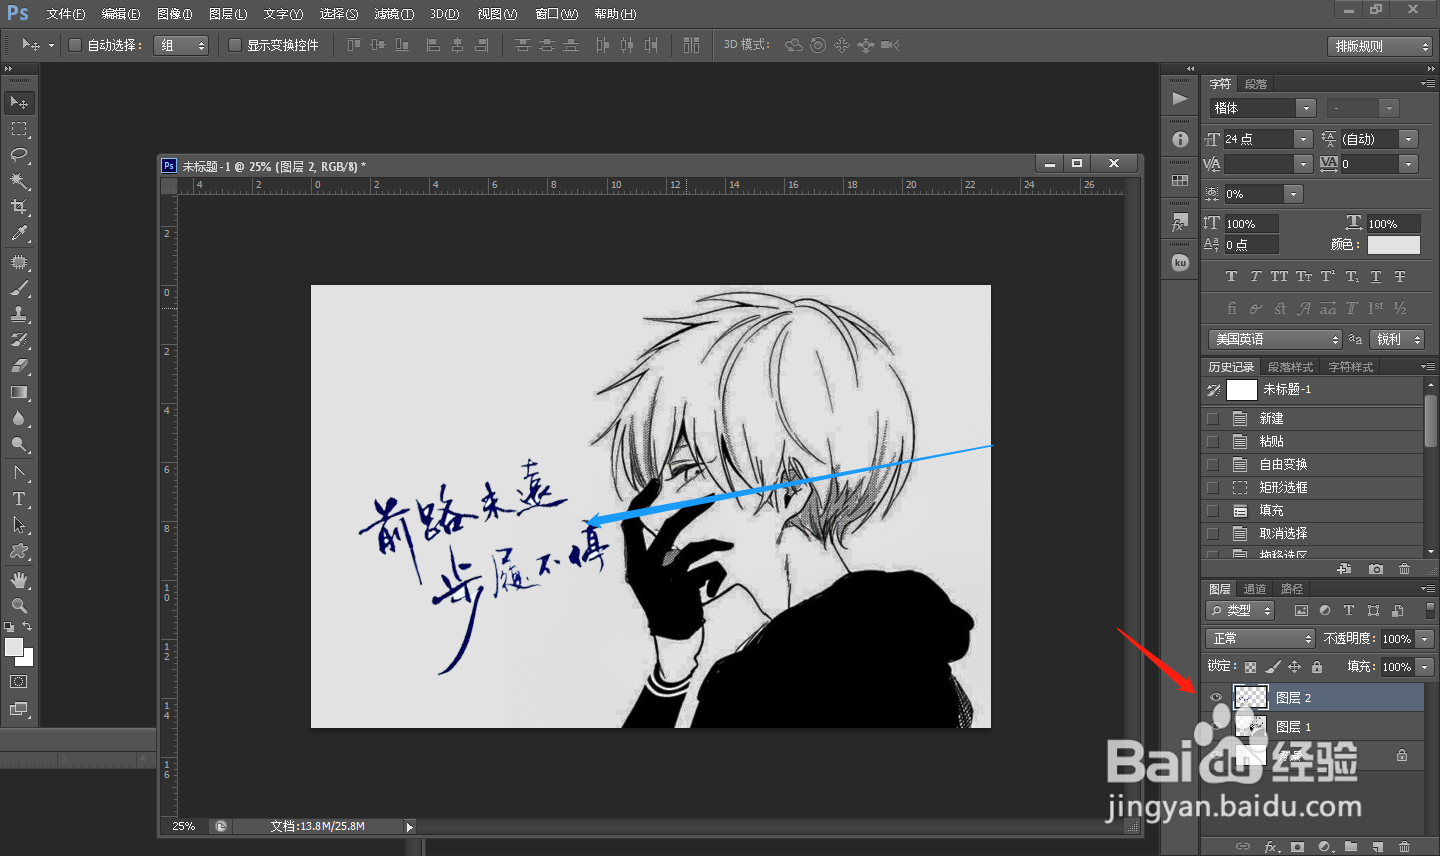Create new snapshot with camera icon
This screenshot has width=1440, height=856.
(x=1376, y=569)
